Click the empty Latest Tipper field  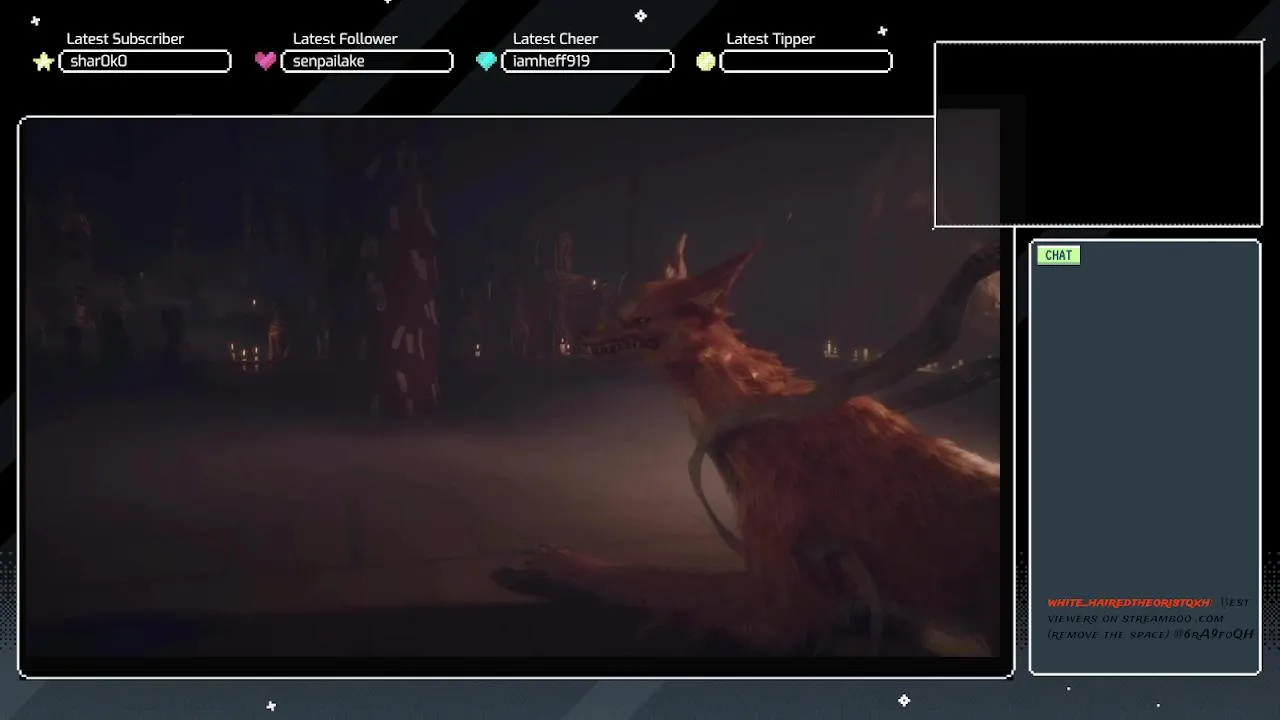tap(806, 61)
